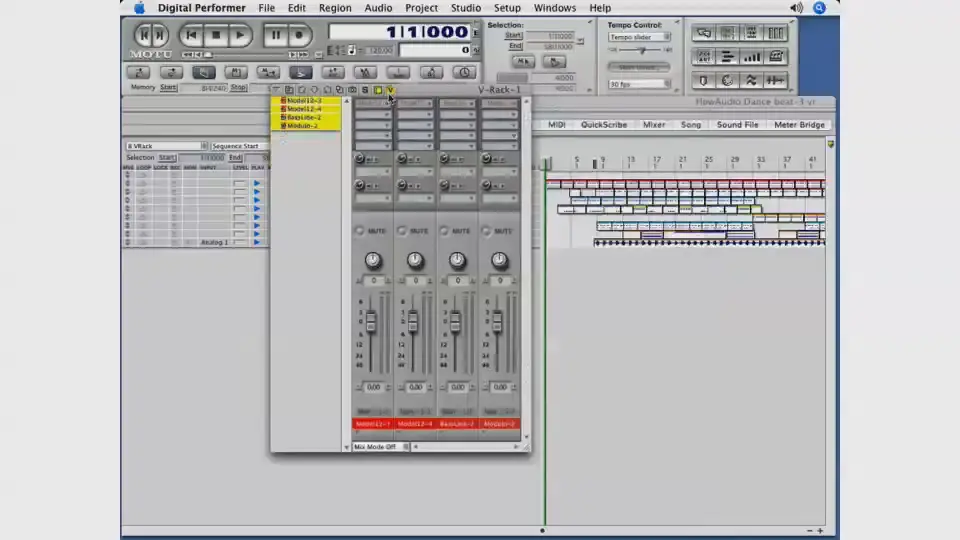The width and height of the screenshot is (960, 540).
Task: Click the bar 17 marker in timeline ruler
Action: click(656, 161)
